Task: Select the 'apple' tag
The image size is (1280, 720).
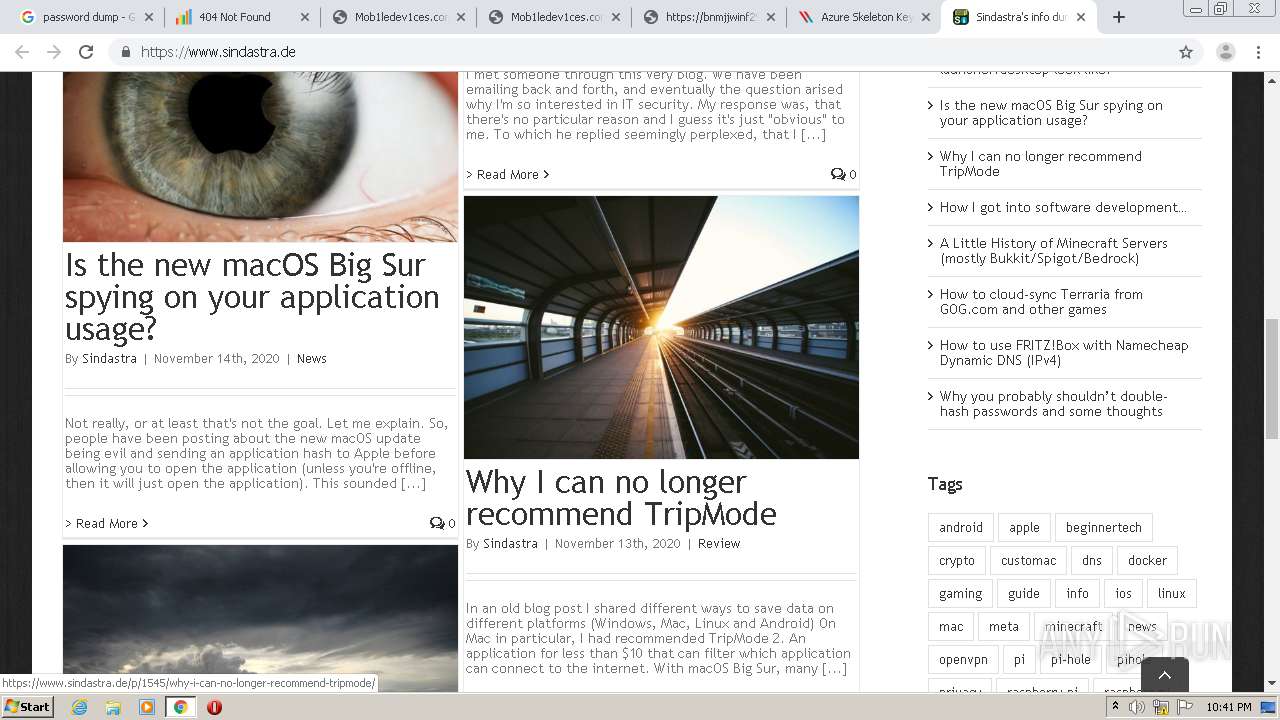Action: tap(1024, 527)
